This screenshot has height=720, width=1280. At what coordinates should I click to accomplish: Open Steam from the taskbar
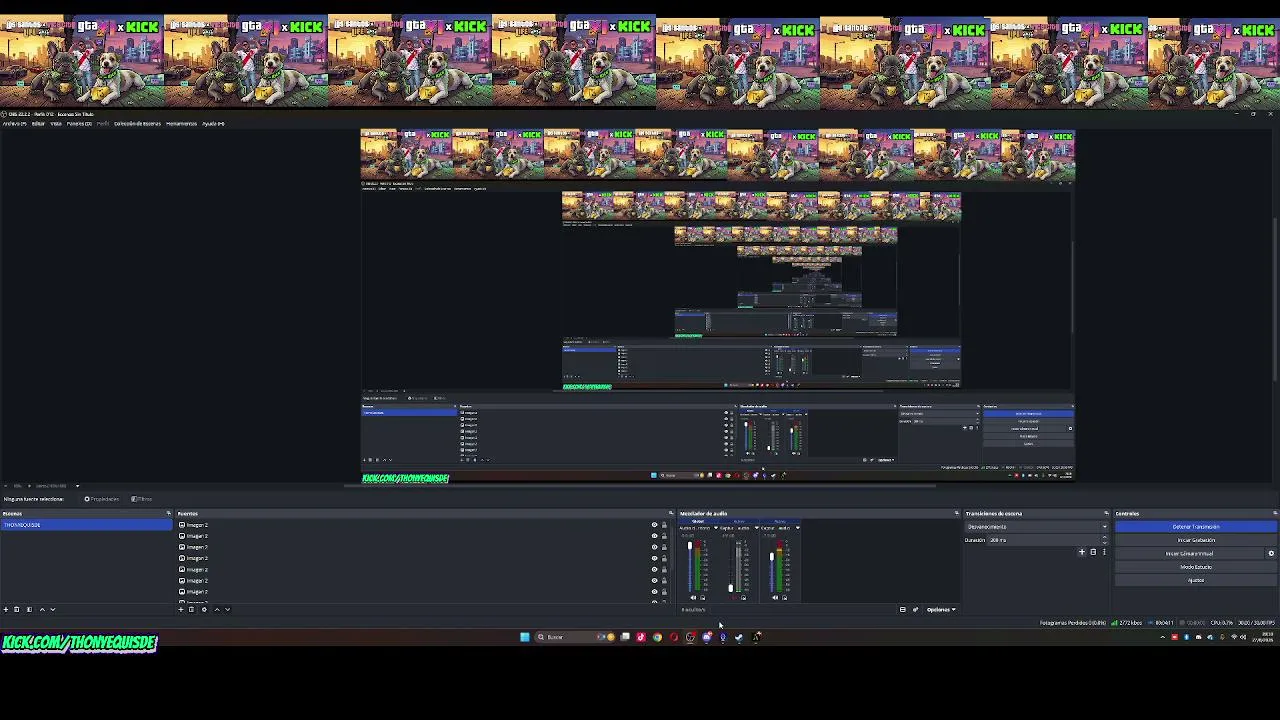pos(738,637)
